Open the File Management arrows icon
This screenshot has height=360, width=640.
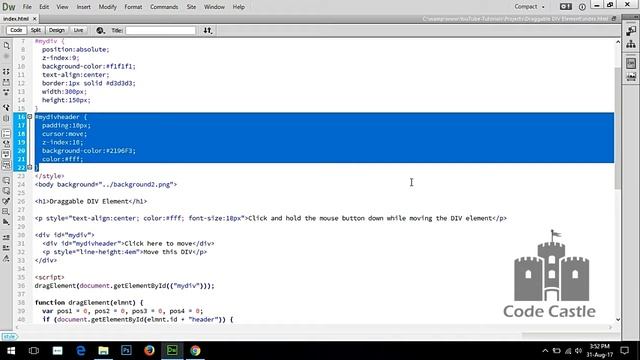click(208, 30)
